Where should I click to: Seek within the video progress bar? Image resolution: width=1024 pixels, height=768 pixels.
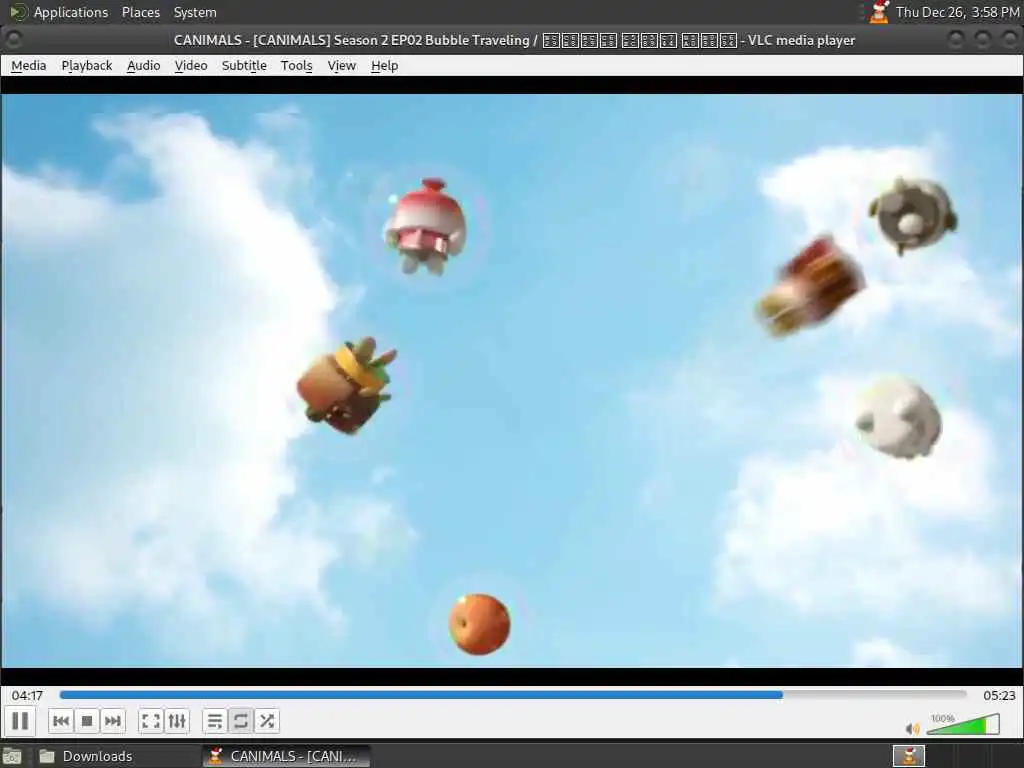click(513, 695)
